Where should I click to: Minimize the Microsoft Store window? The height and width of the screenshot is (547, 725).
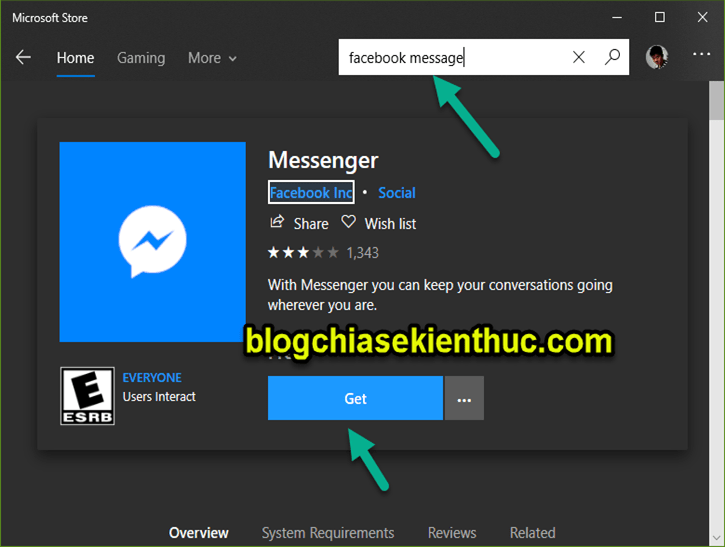pyautogui.click(x=617, y=18)
